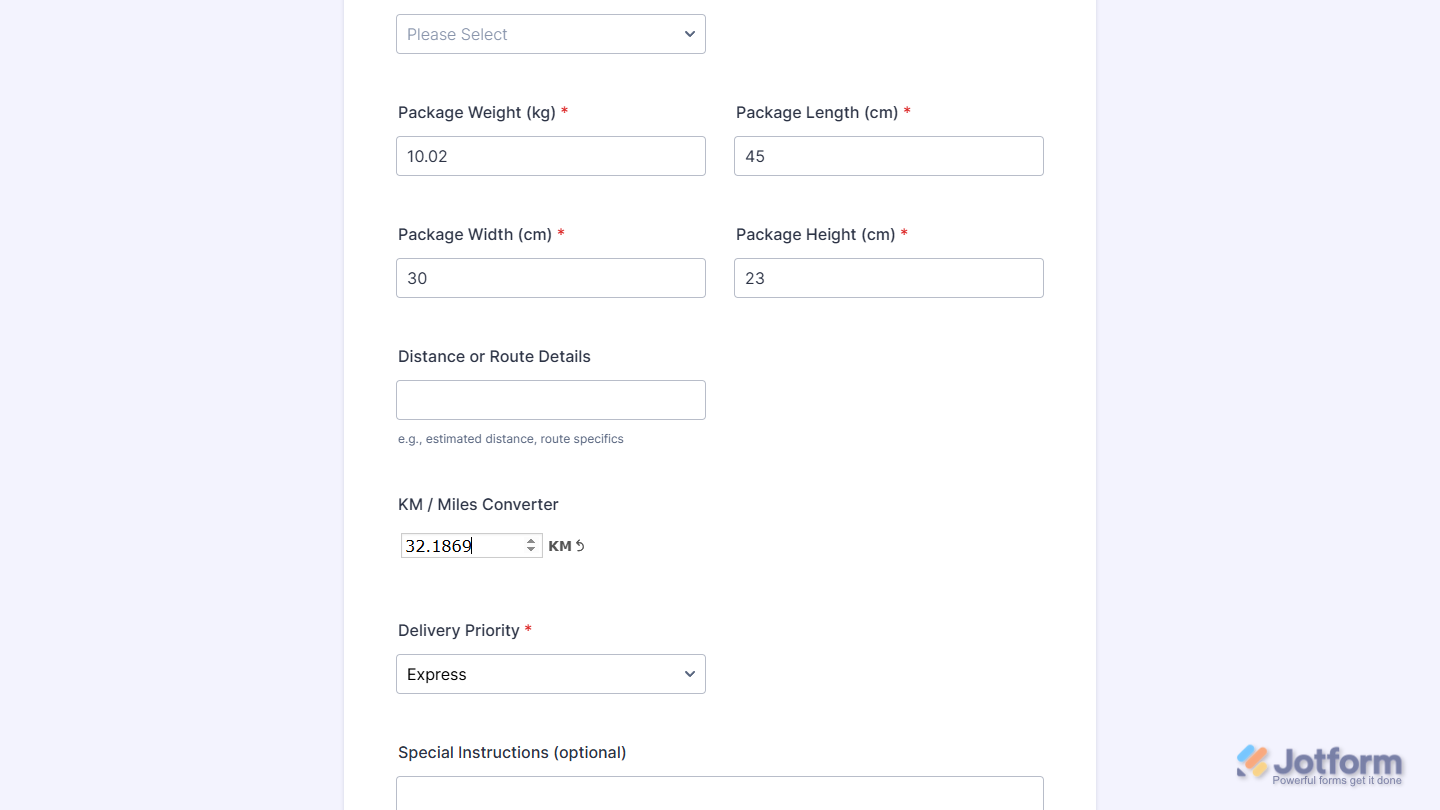Click the chevron on the Please Select dropdown
Viewport: 1440px width, 810px height.
click(689, 34)
